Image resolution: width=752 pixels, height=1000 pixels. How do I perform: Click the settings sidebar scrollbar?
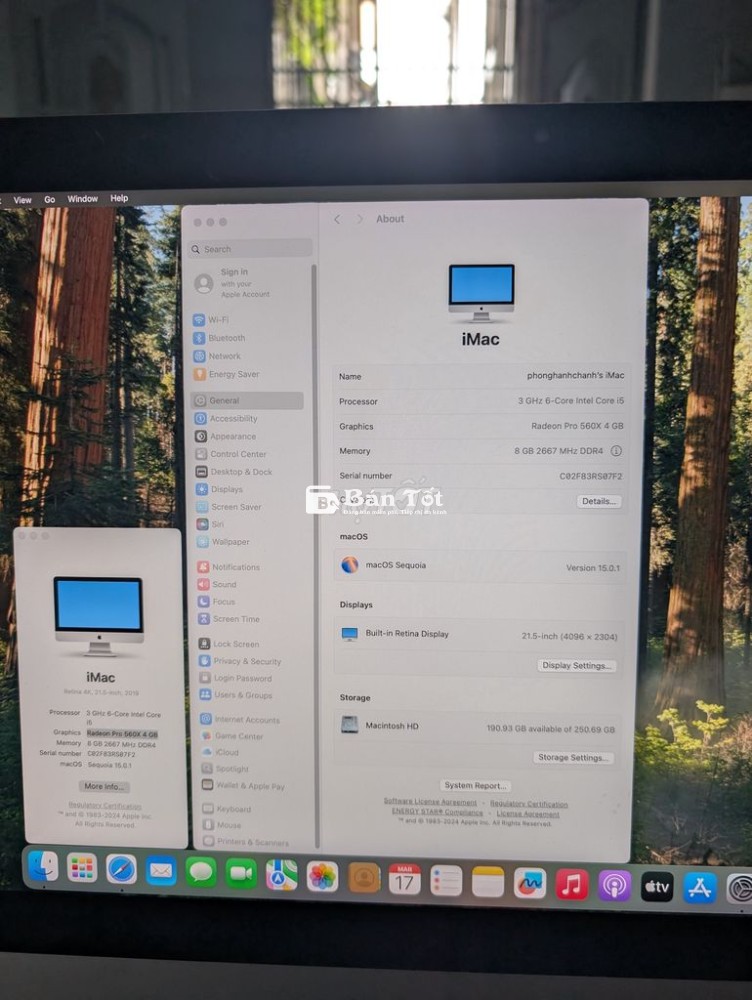314,555
